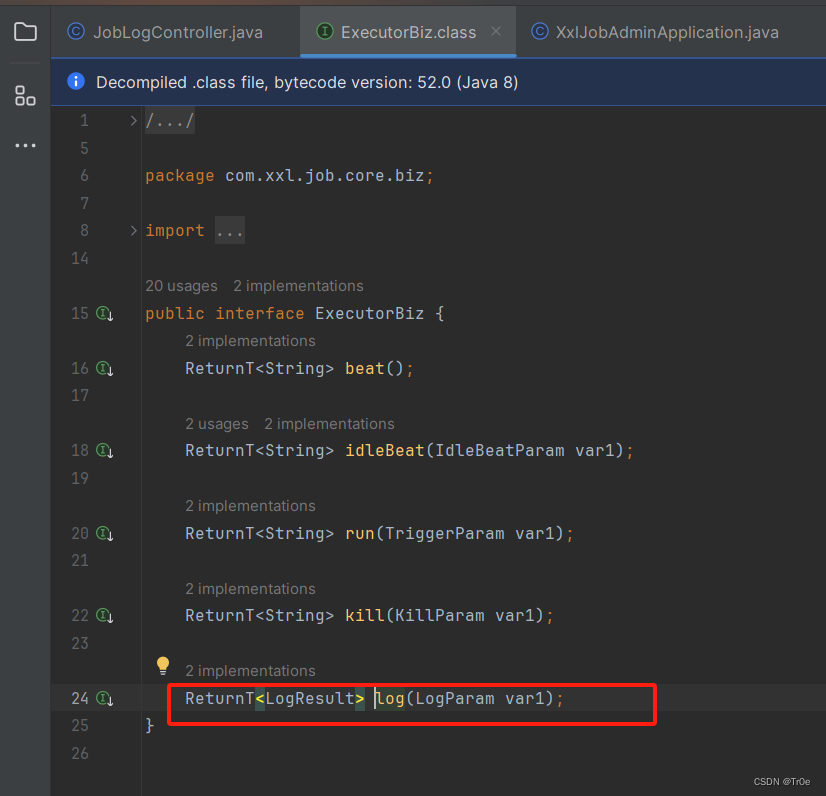The height and width of the screenshot is (796, 826).
Task: Open the Project folder tool window
Action: [x=25, y=32]
